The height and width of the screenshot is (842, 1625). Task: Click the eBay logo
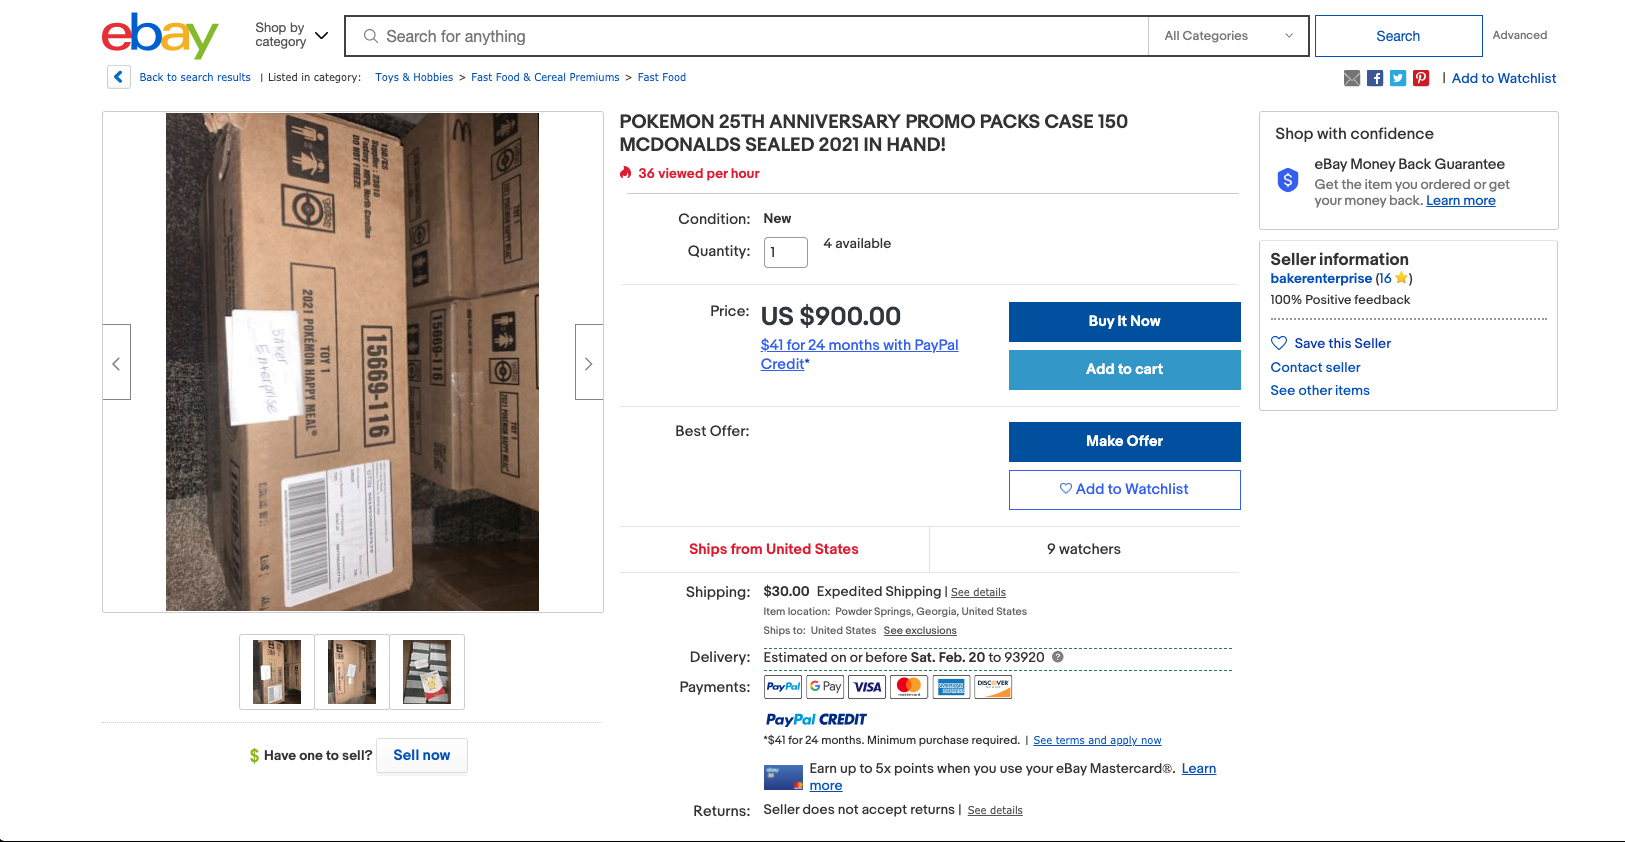[x=160, y=36]
